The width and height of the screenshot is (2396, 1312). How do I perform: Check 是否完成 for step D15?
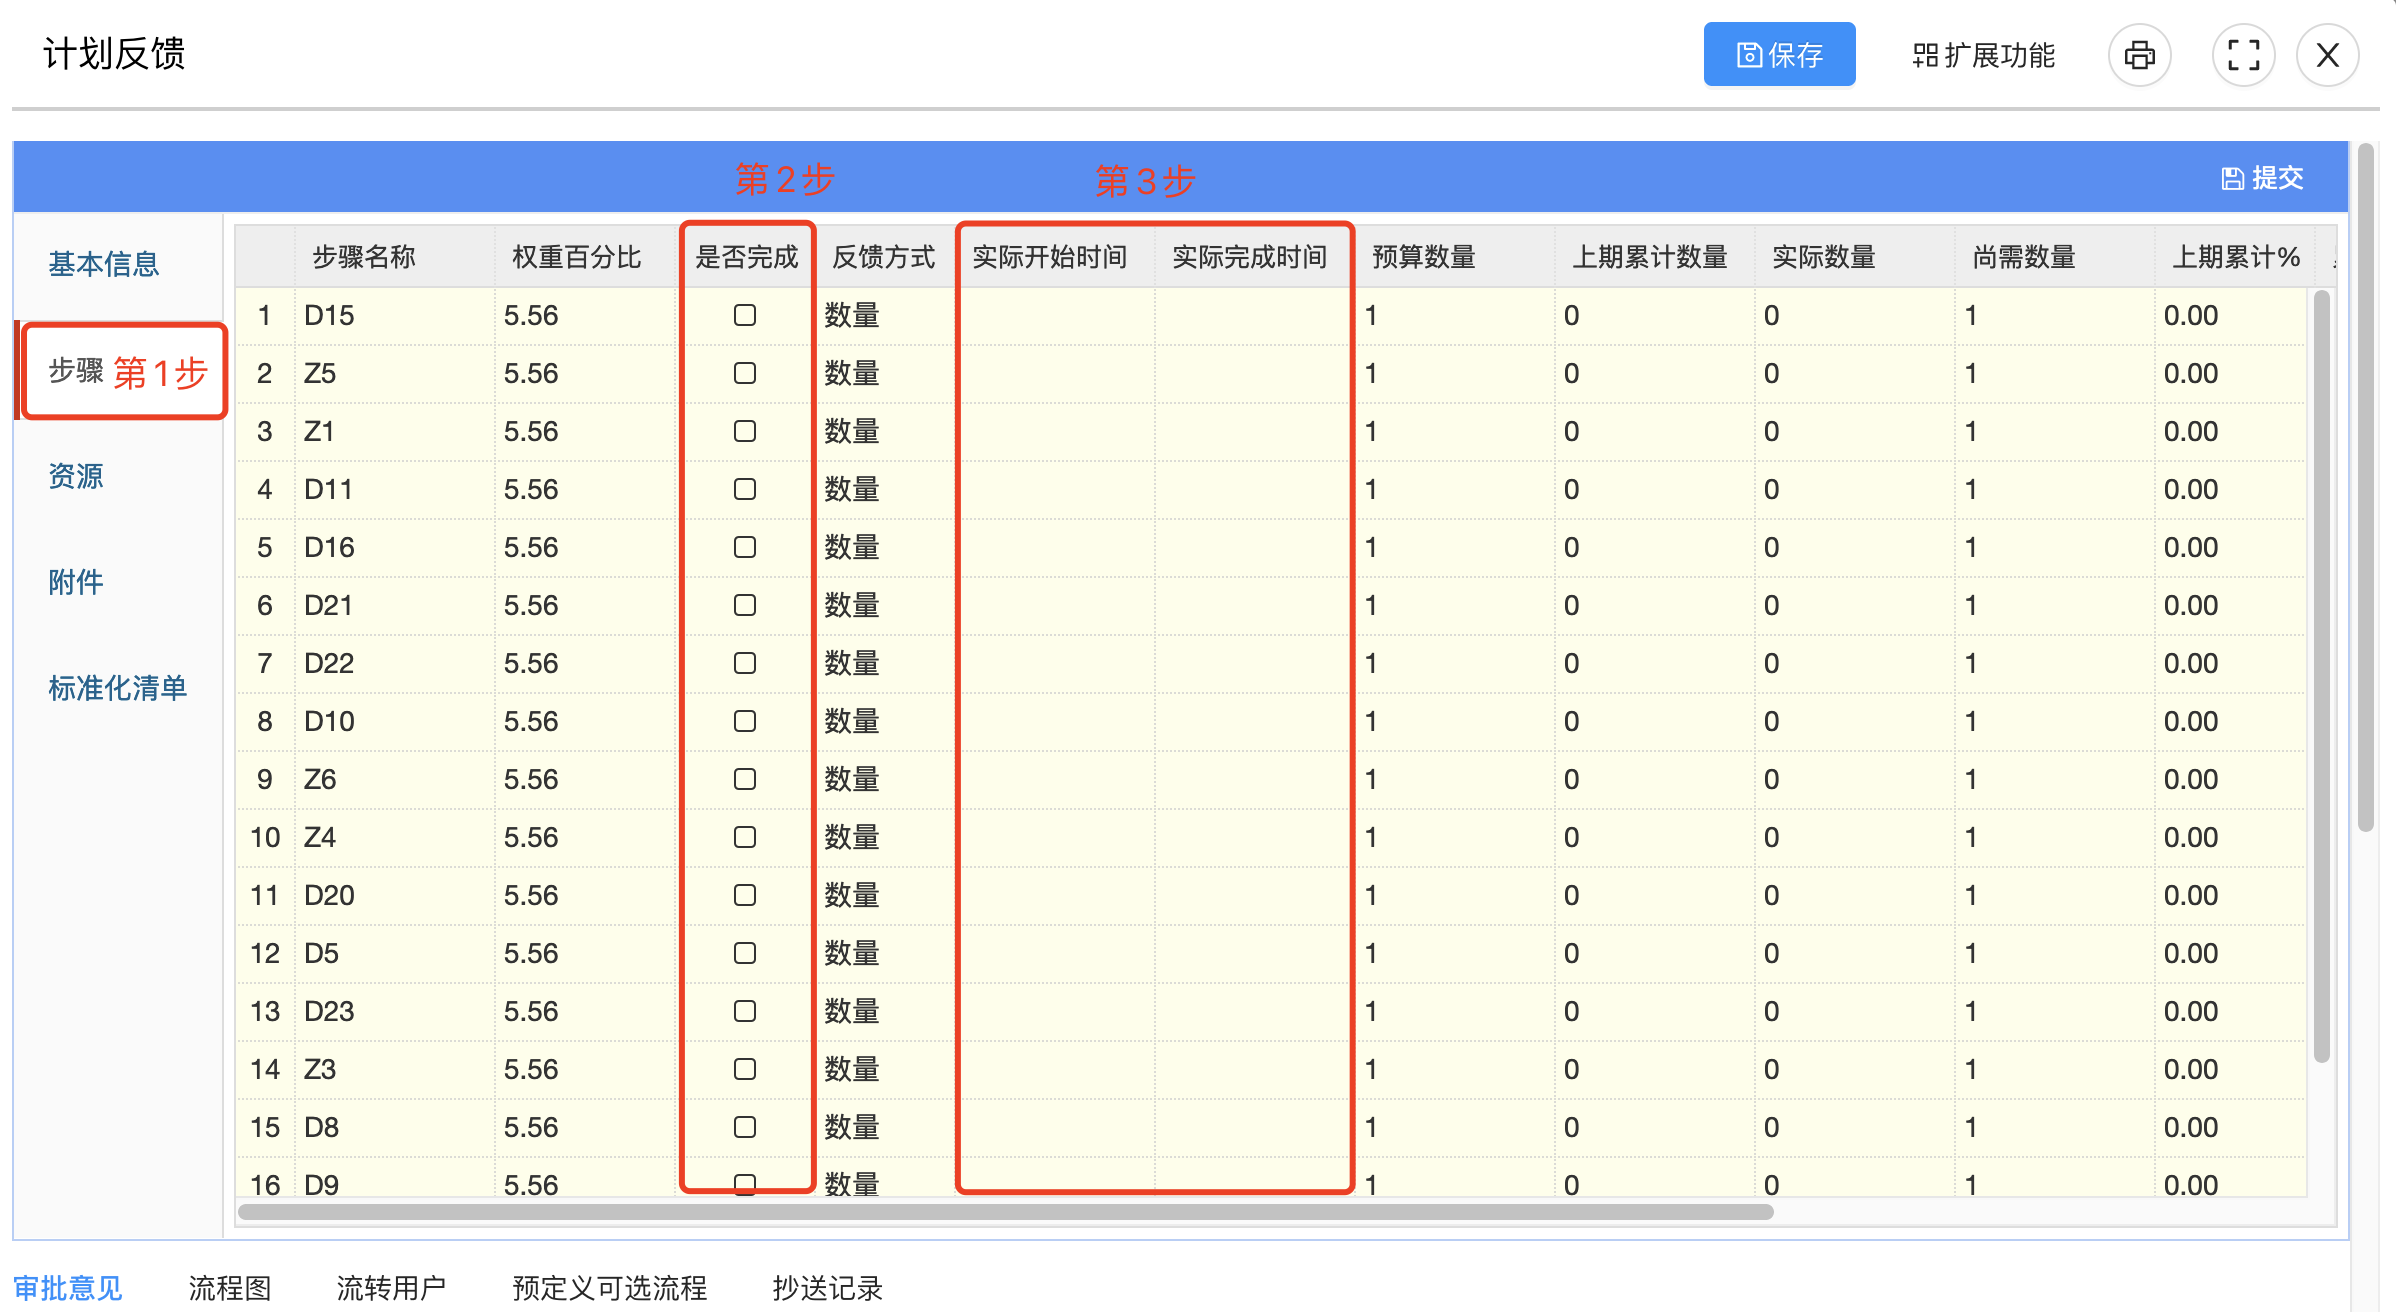tap(745, 315)
